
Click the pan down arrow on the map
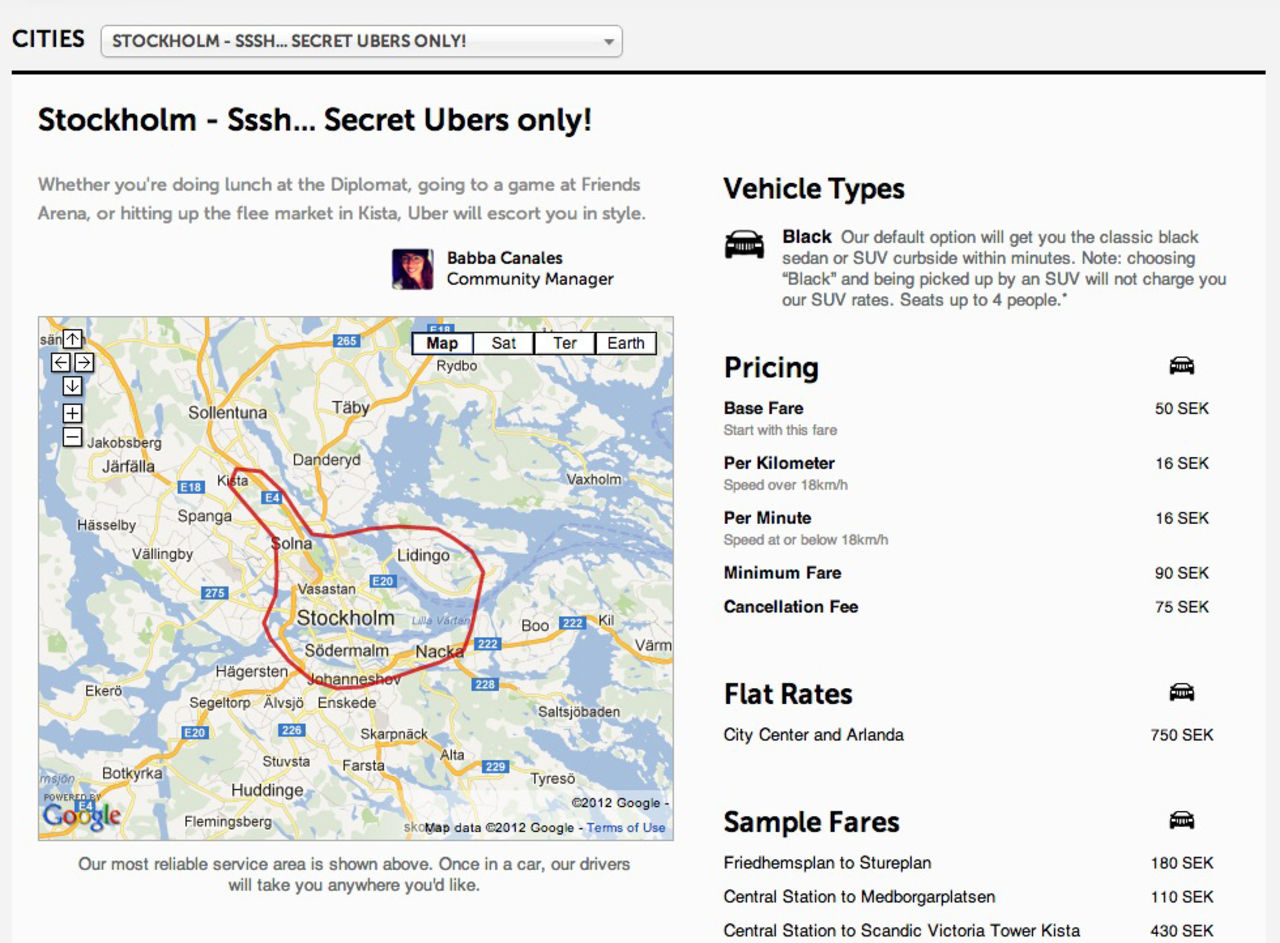(x=71, y=387)
